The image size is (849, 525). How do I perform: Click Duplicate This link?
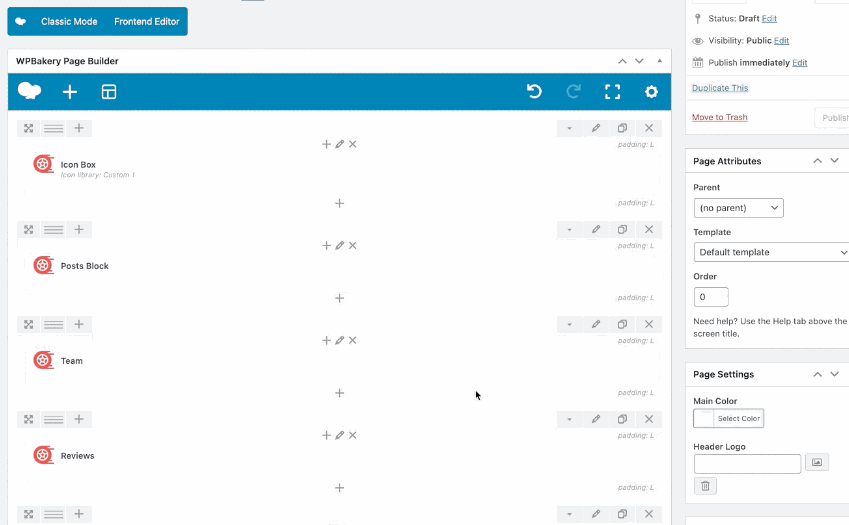point(720,88)
